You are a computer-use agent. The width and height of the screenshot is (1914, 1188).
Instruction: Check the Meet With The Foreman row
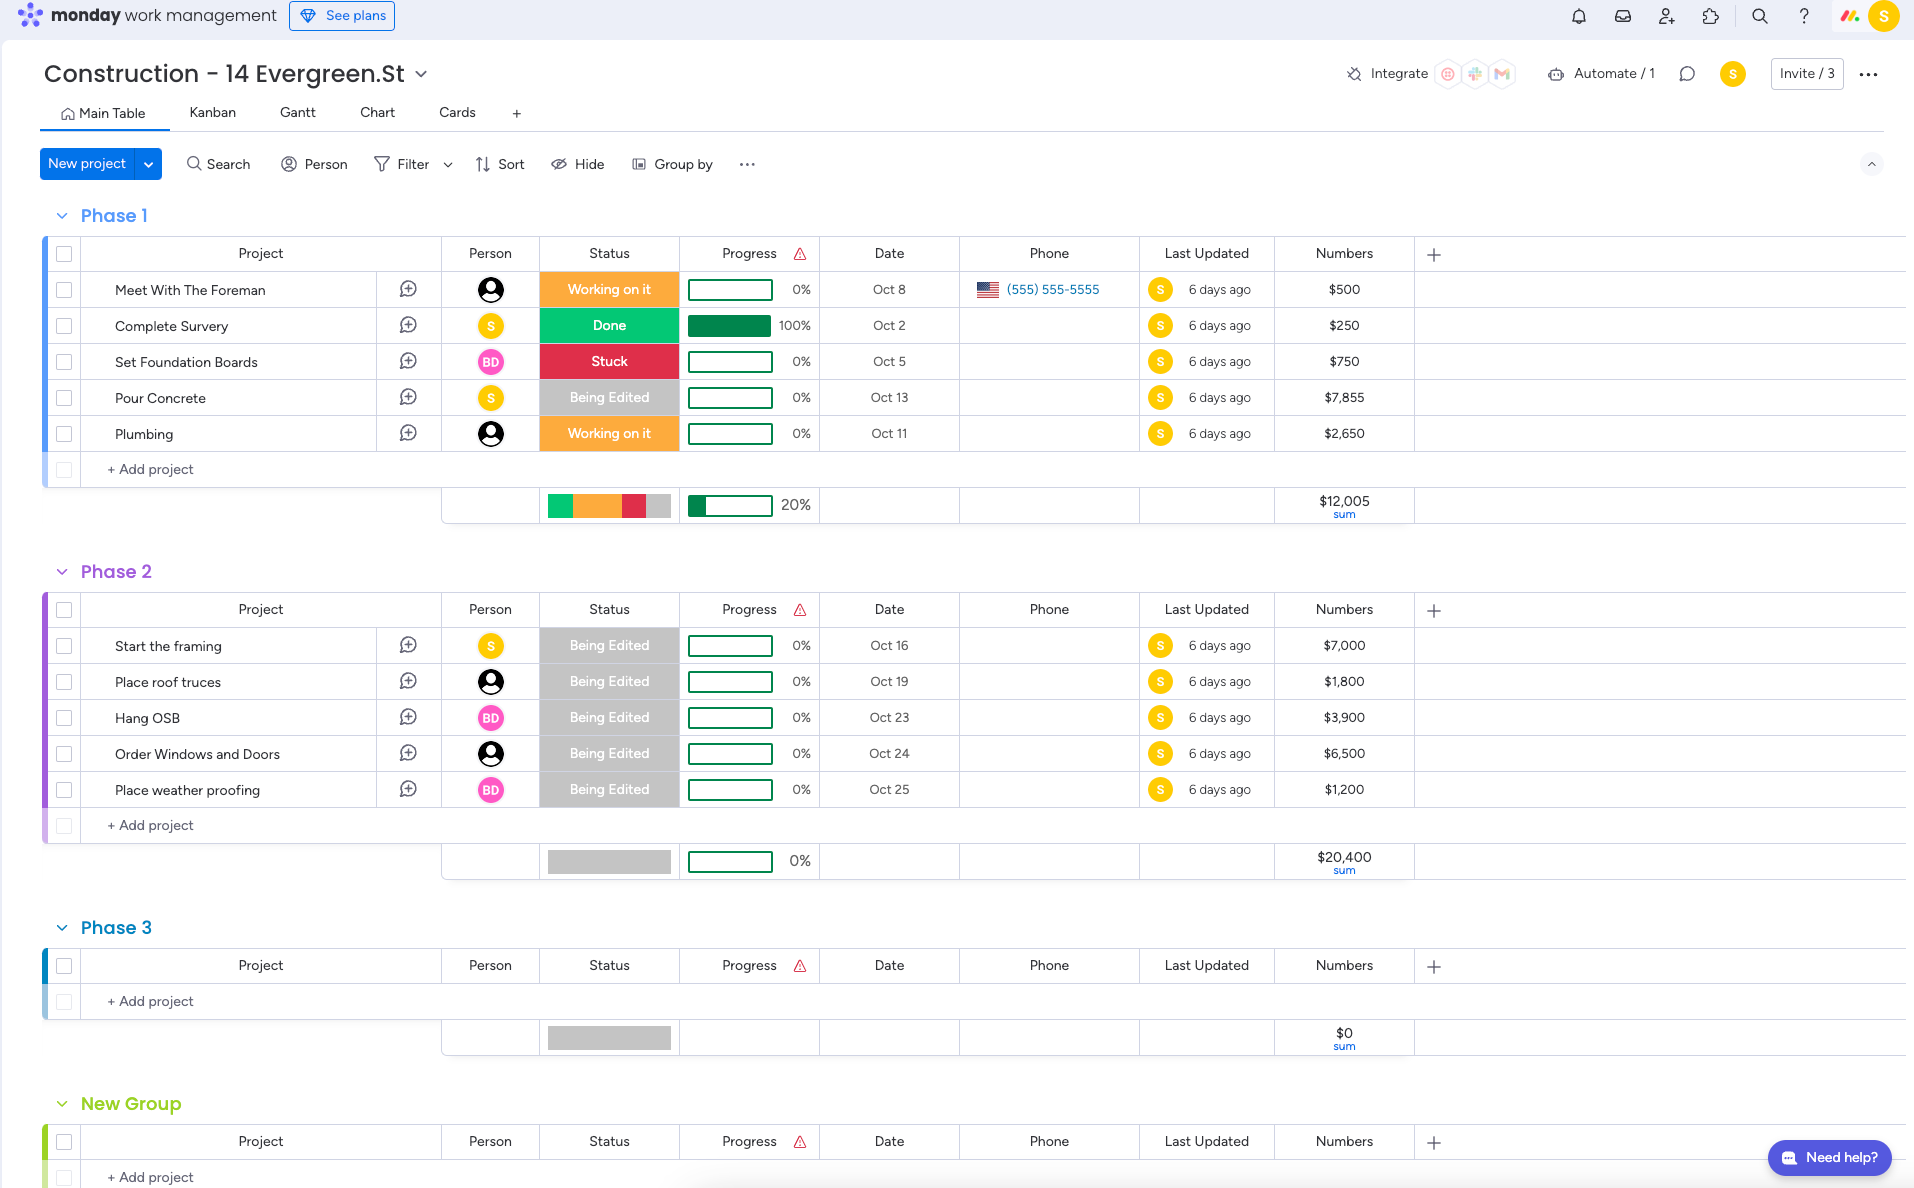[64, 290]
